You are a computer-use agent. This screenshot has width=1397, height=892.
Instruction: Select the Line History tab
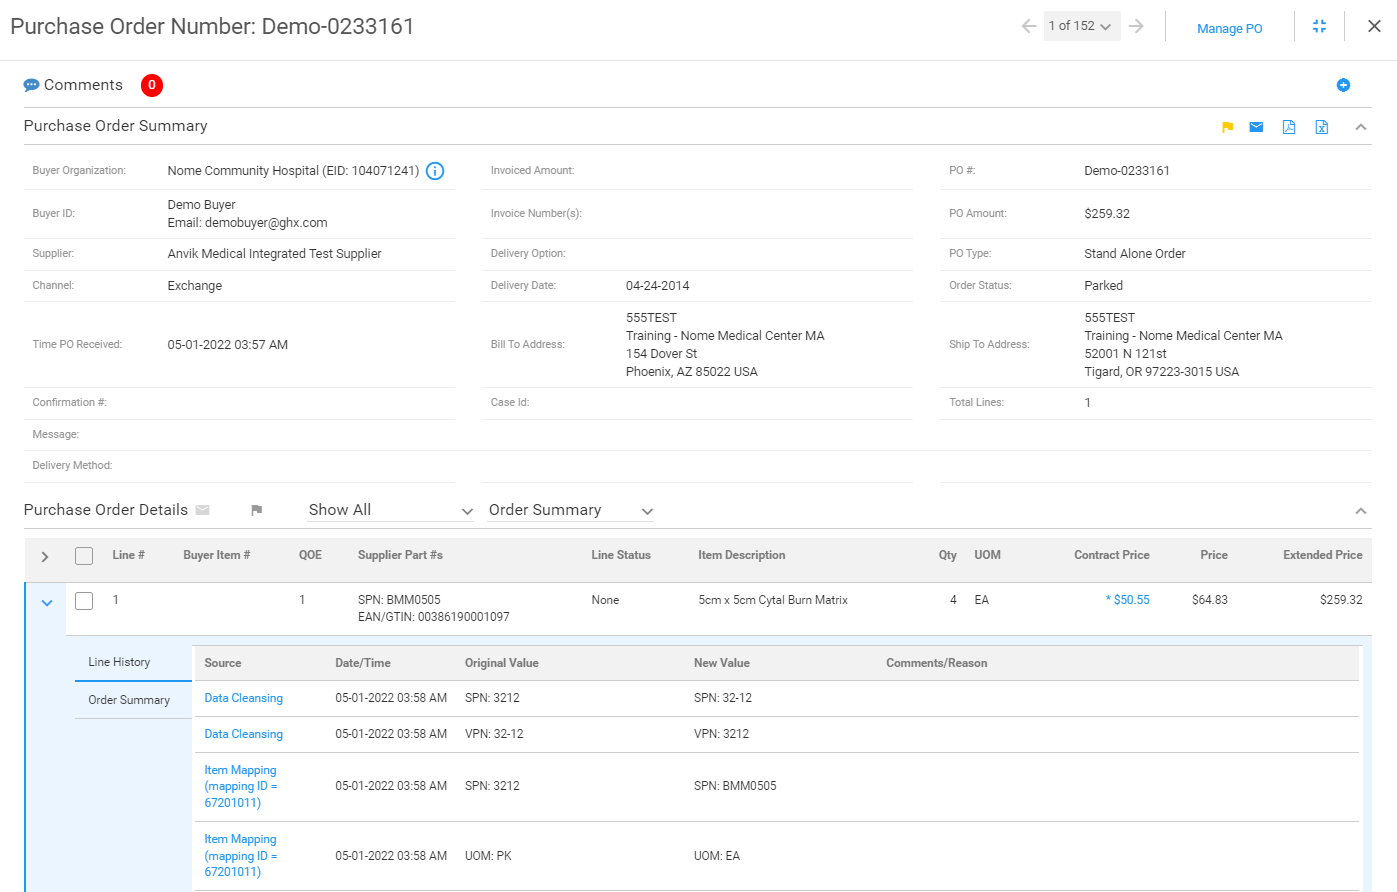point(133,662)
